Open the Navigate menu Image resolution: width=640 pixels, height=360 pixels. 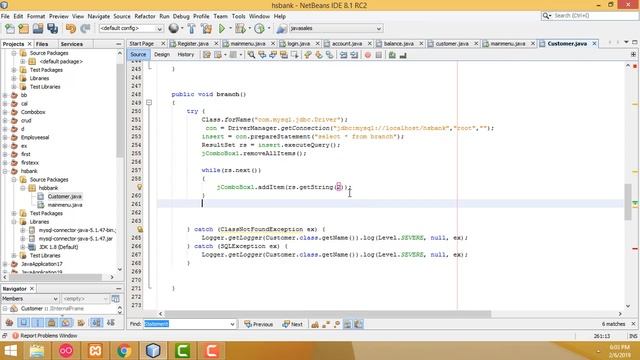pyautogui.click(x=98, y=16)
